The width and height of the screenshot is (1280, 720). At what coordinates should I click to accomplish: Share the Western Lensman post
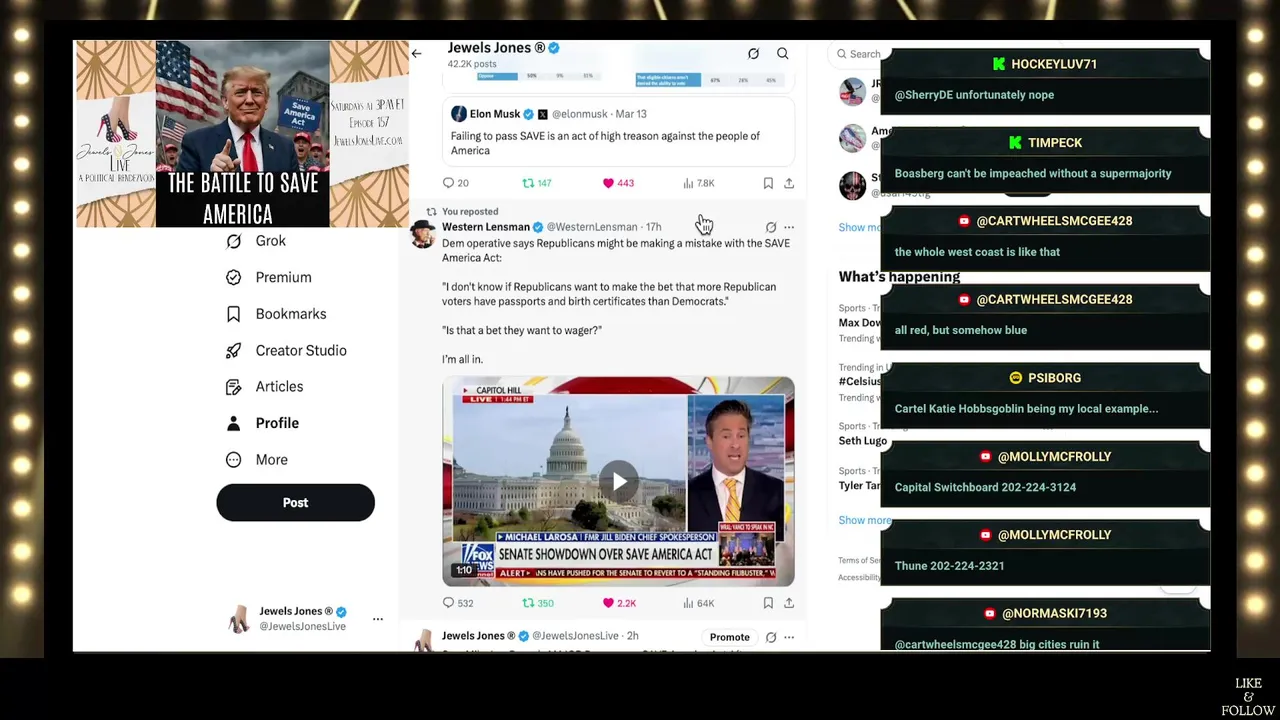pos(789,603)
